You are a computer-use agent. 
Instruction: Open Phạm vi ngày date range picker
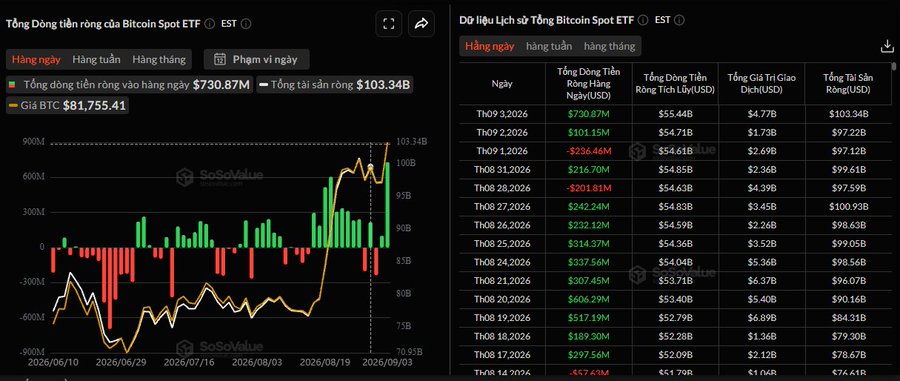257,59
